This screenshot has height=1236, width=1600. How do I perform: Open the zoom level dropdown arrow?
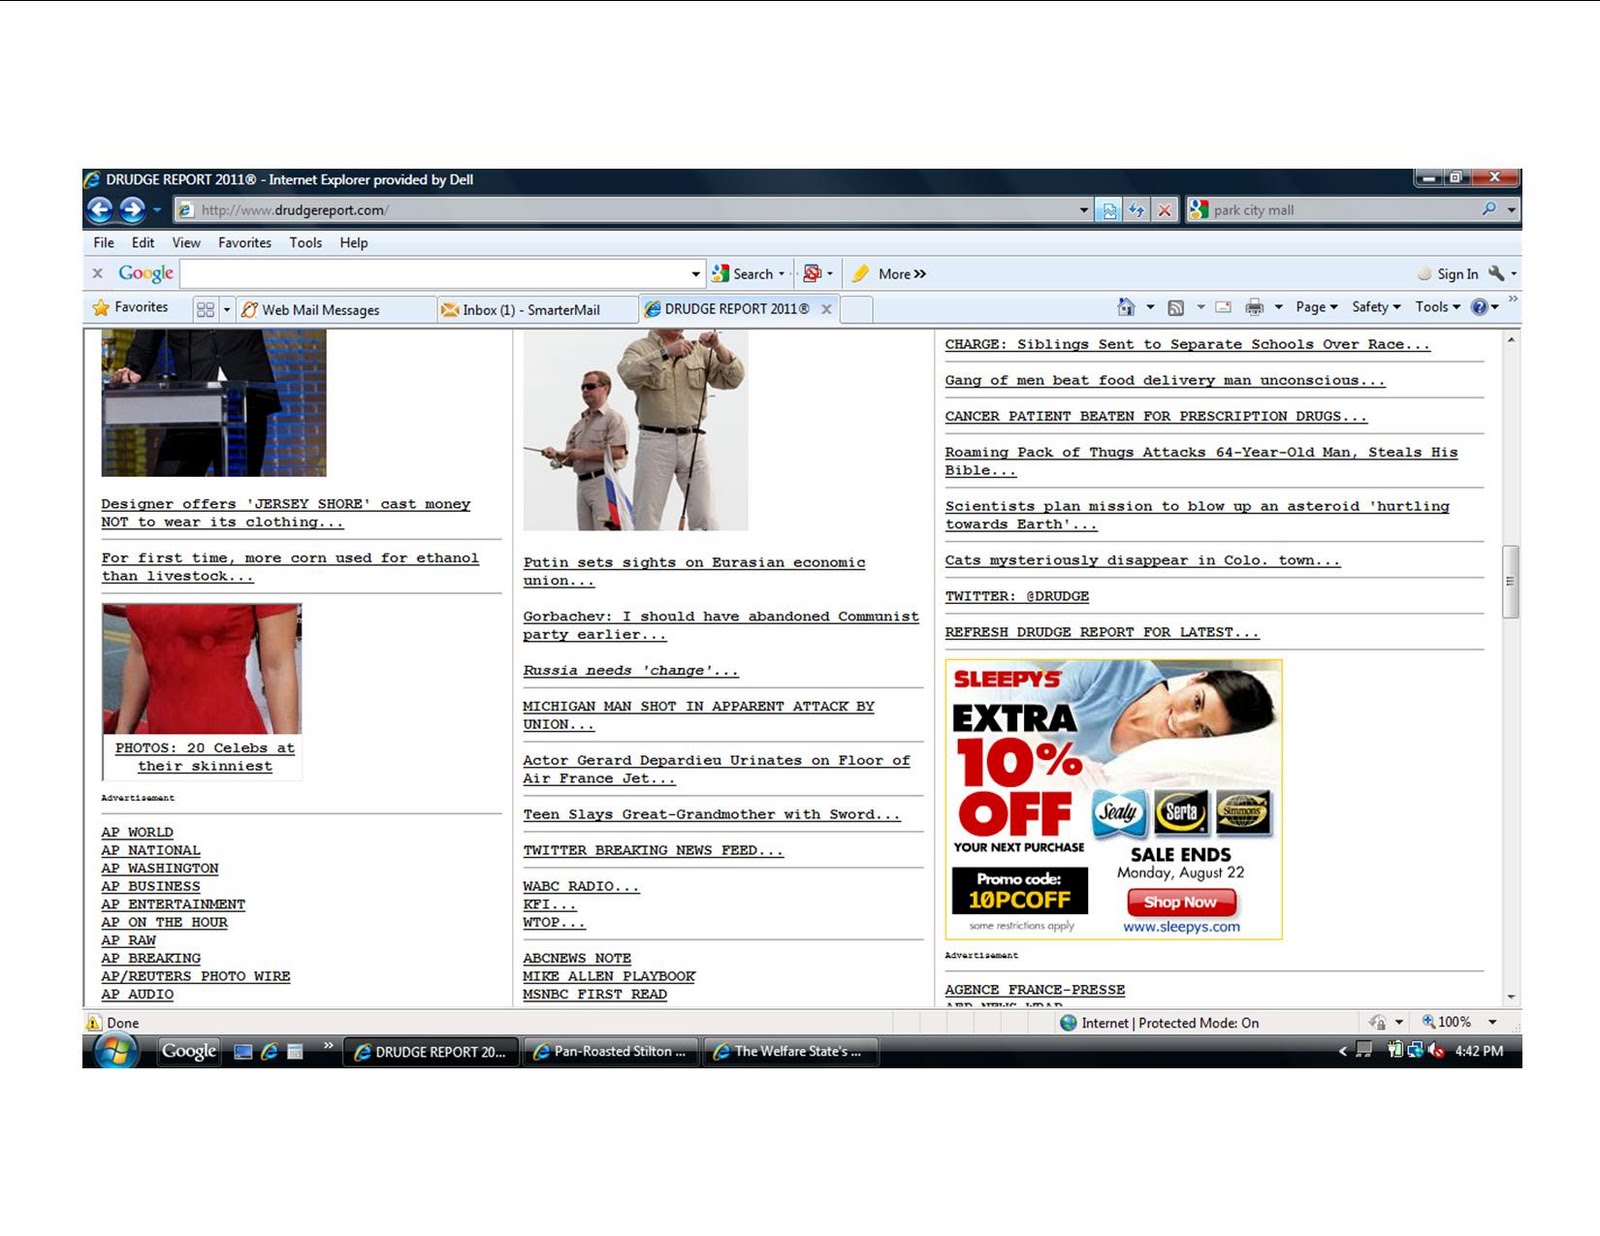1492,1022
